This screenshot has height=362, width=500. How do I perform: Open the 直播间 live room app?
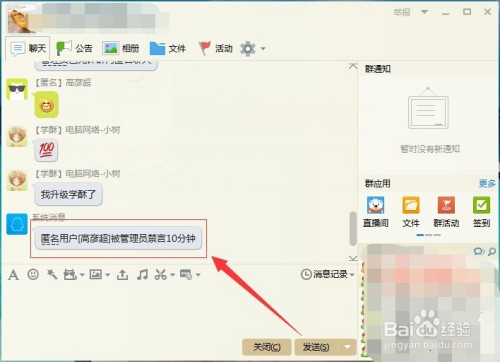coord(376,212)
